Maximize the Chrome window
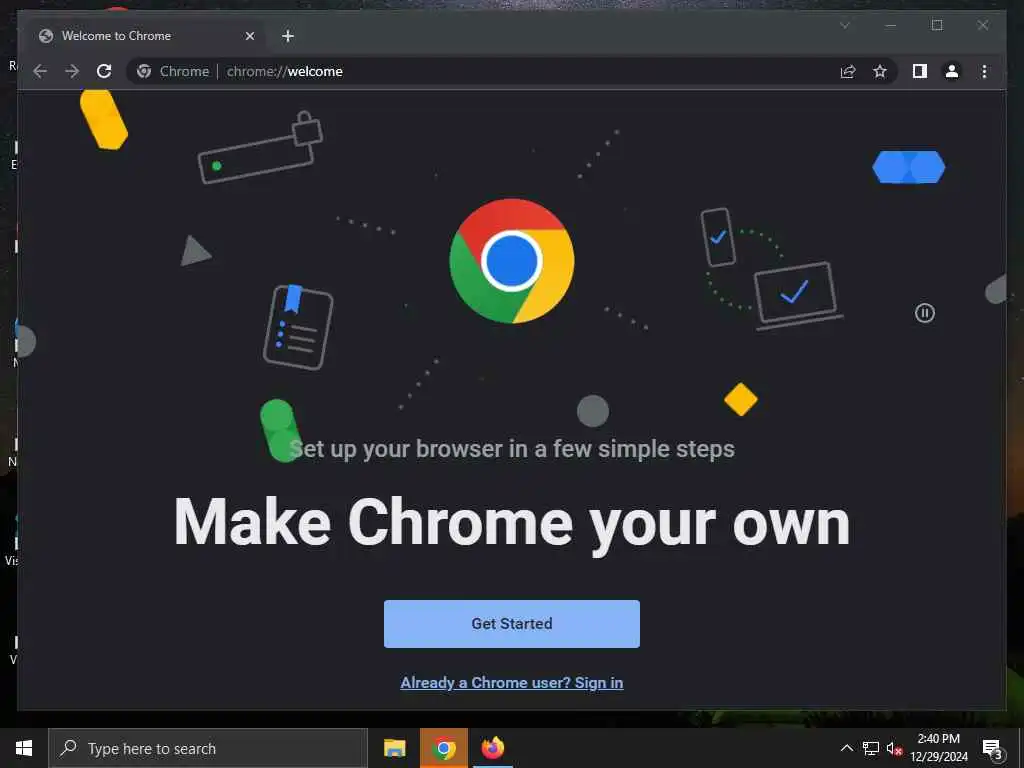 pos(937,25)
